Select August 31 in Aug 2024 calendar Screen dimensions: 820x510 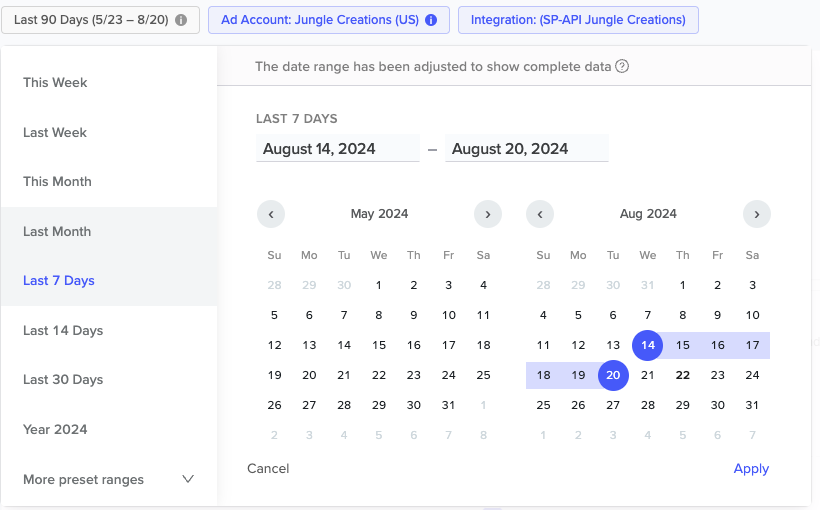(x=752, y=405)
